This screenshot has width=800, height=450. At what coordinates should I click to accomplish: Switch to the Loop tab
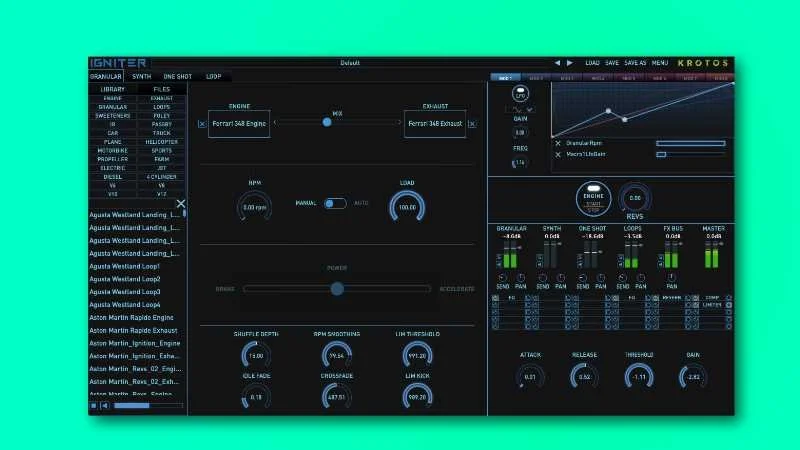click(x=213, y=77)
